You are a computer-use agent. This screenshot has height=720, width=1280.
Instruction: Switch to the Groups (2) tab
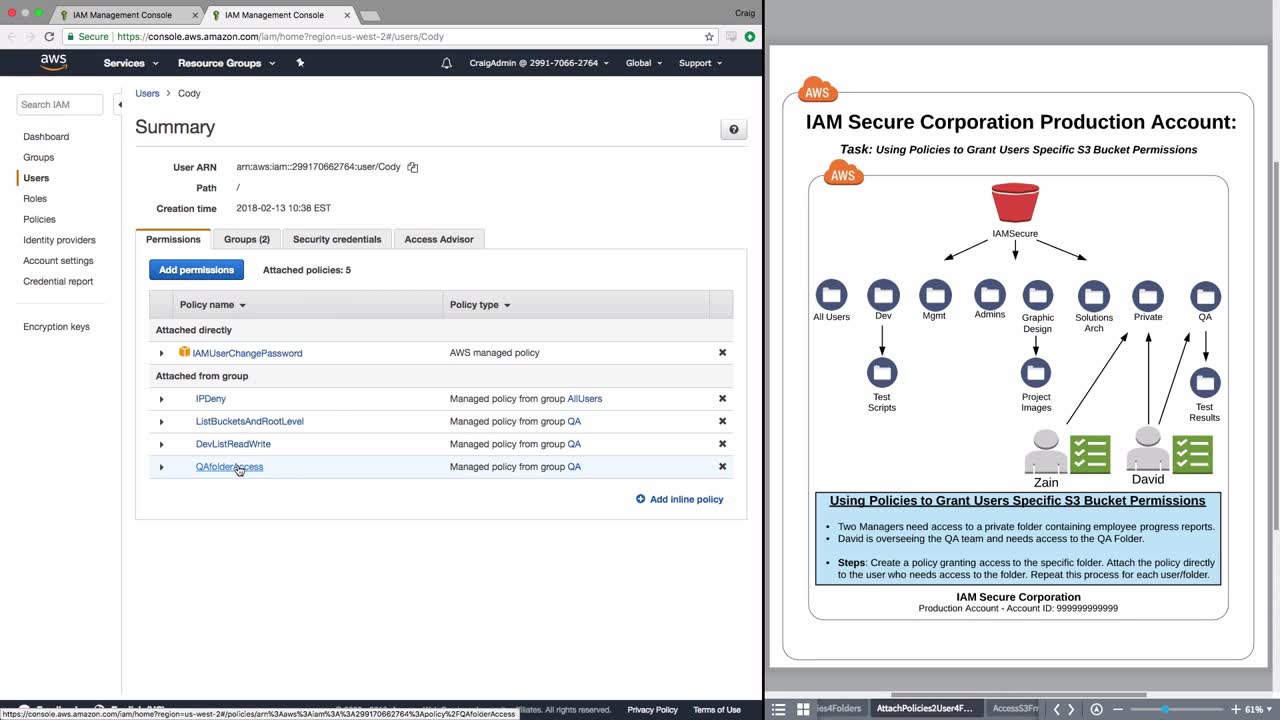pos(247,240)
